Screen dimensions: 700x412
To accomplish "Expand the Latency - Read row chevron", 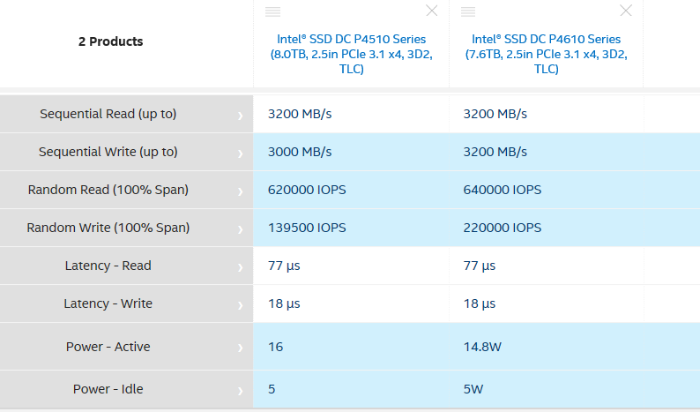I will (x=240, y=267).
